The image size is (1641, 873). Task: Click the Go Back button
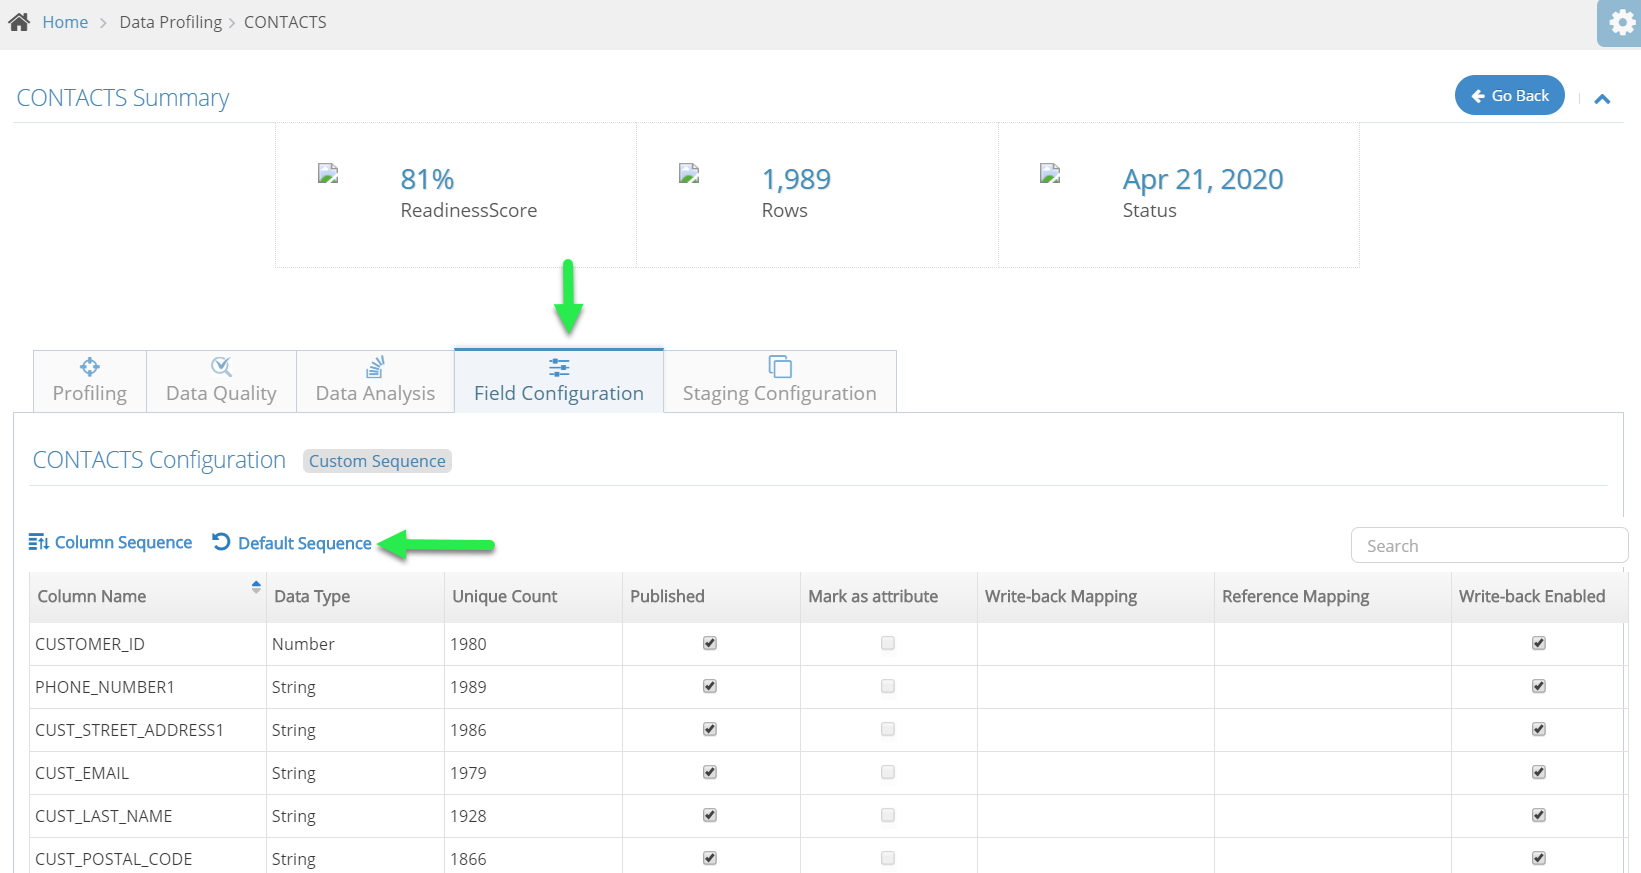point(1509,95)
